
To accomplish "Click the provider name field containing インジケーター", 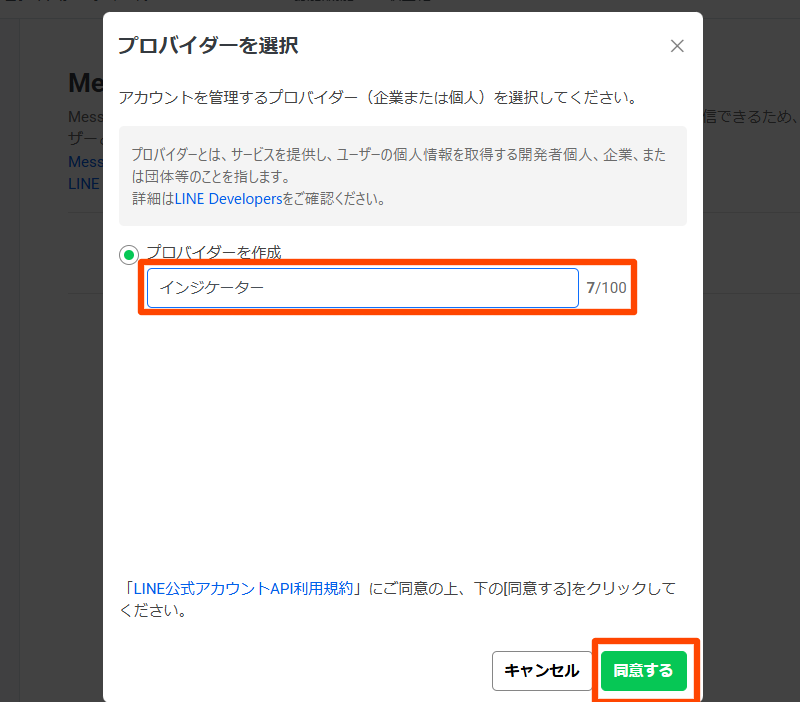I will click(363, 288).
